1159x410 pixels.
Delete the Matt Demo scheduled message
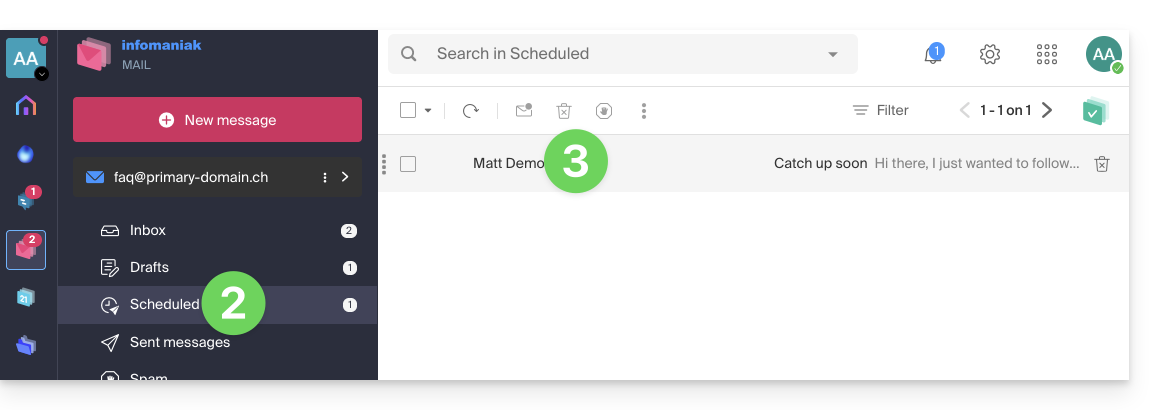pos(1101,164)
